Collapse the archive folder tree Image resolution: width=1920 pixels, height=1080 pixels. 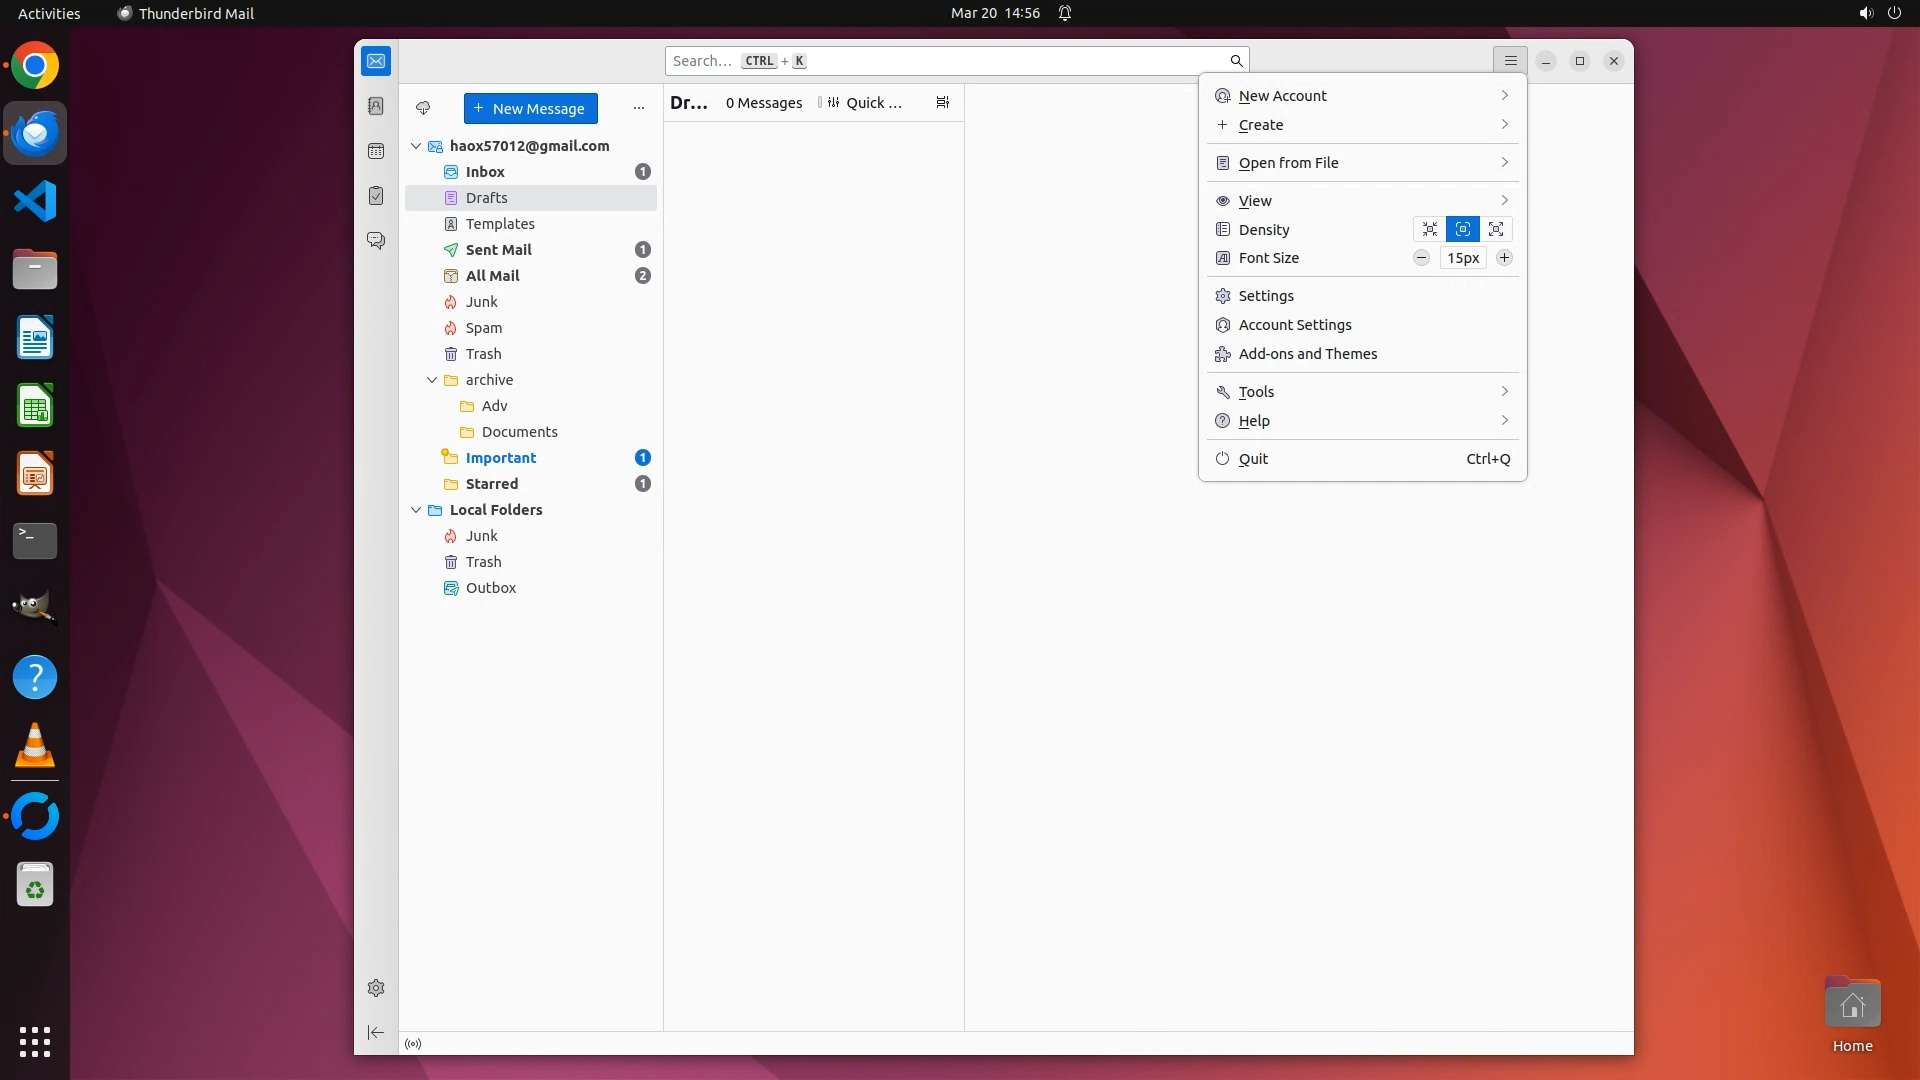(432, 380)
